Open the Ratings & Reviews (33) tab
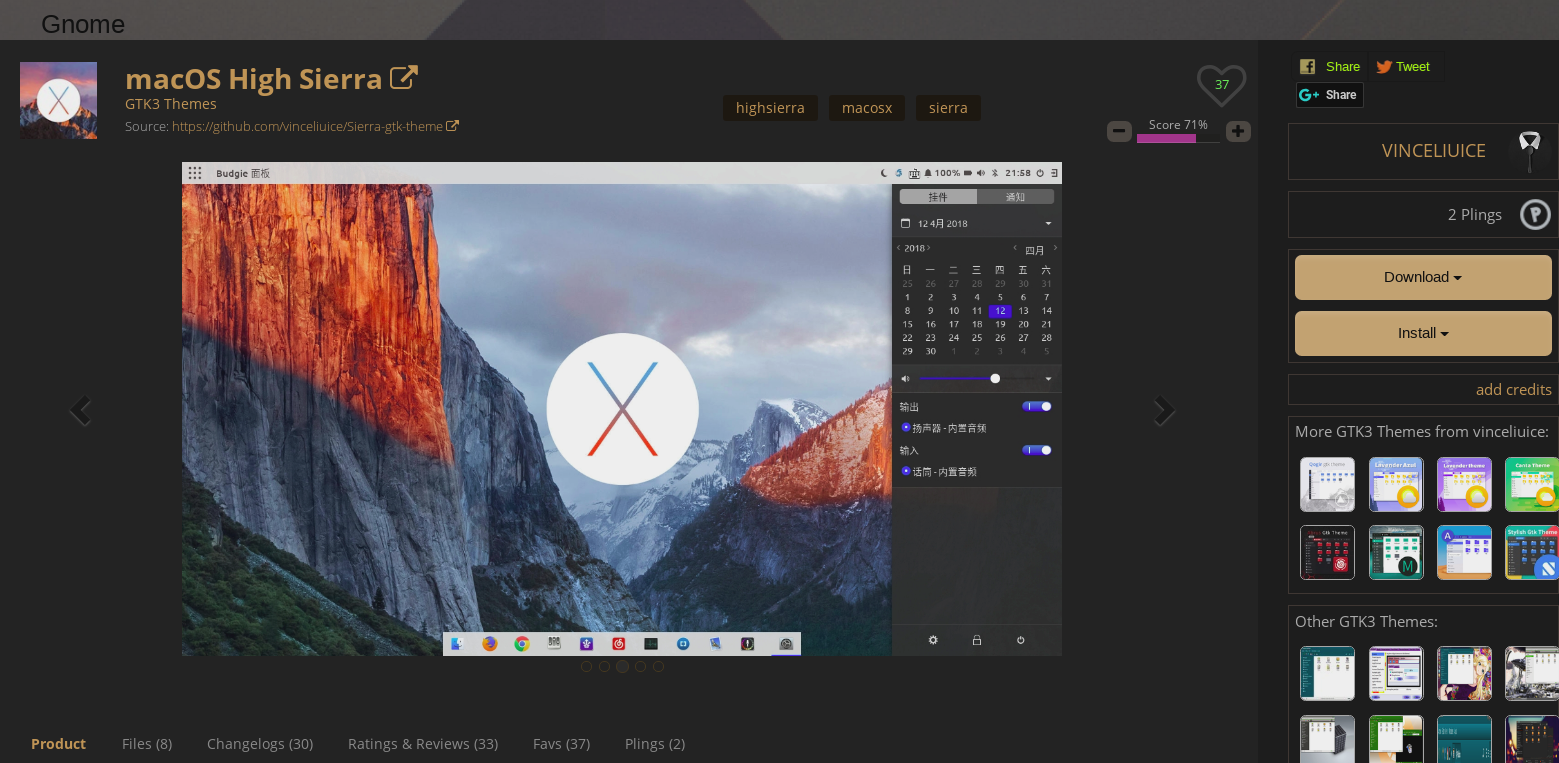1559x763 pixels. coord(423,744)
